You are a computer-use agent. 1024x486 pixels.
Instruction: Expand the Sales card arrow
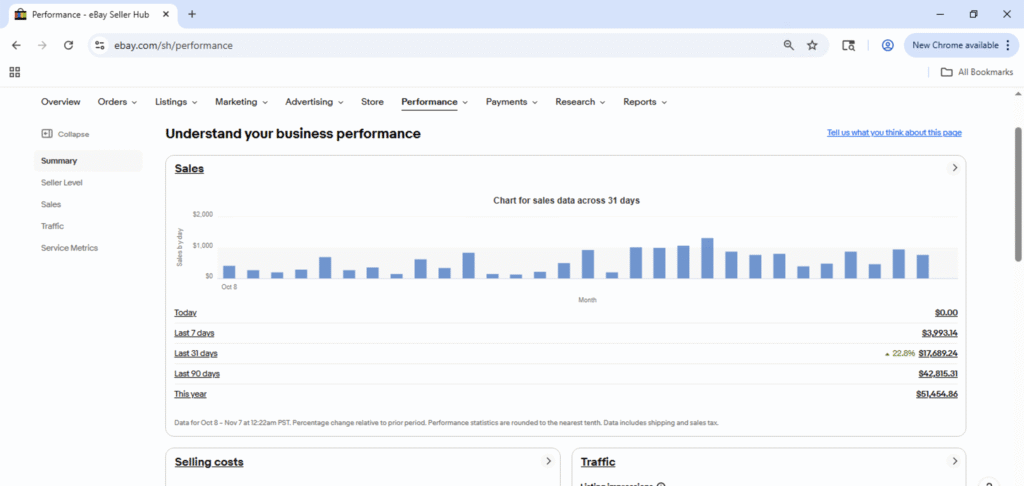pyautogui.click(x=954, y=168)
